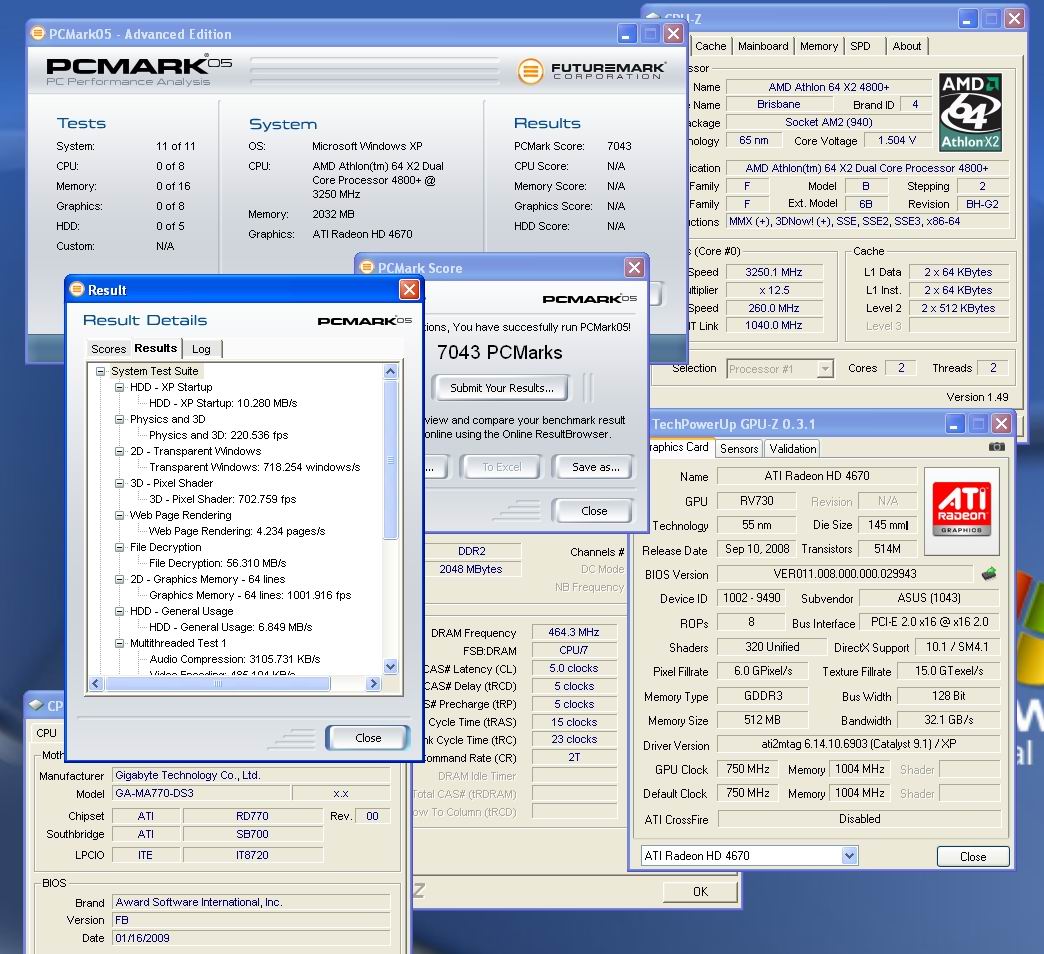Click the vertical scrollbar down arrow in results tree
1044x954 pixels.
click(x=391, y=666)
